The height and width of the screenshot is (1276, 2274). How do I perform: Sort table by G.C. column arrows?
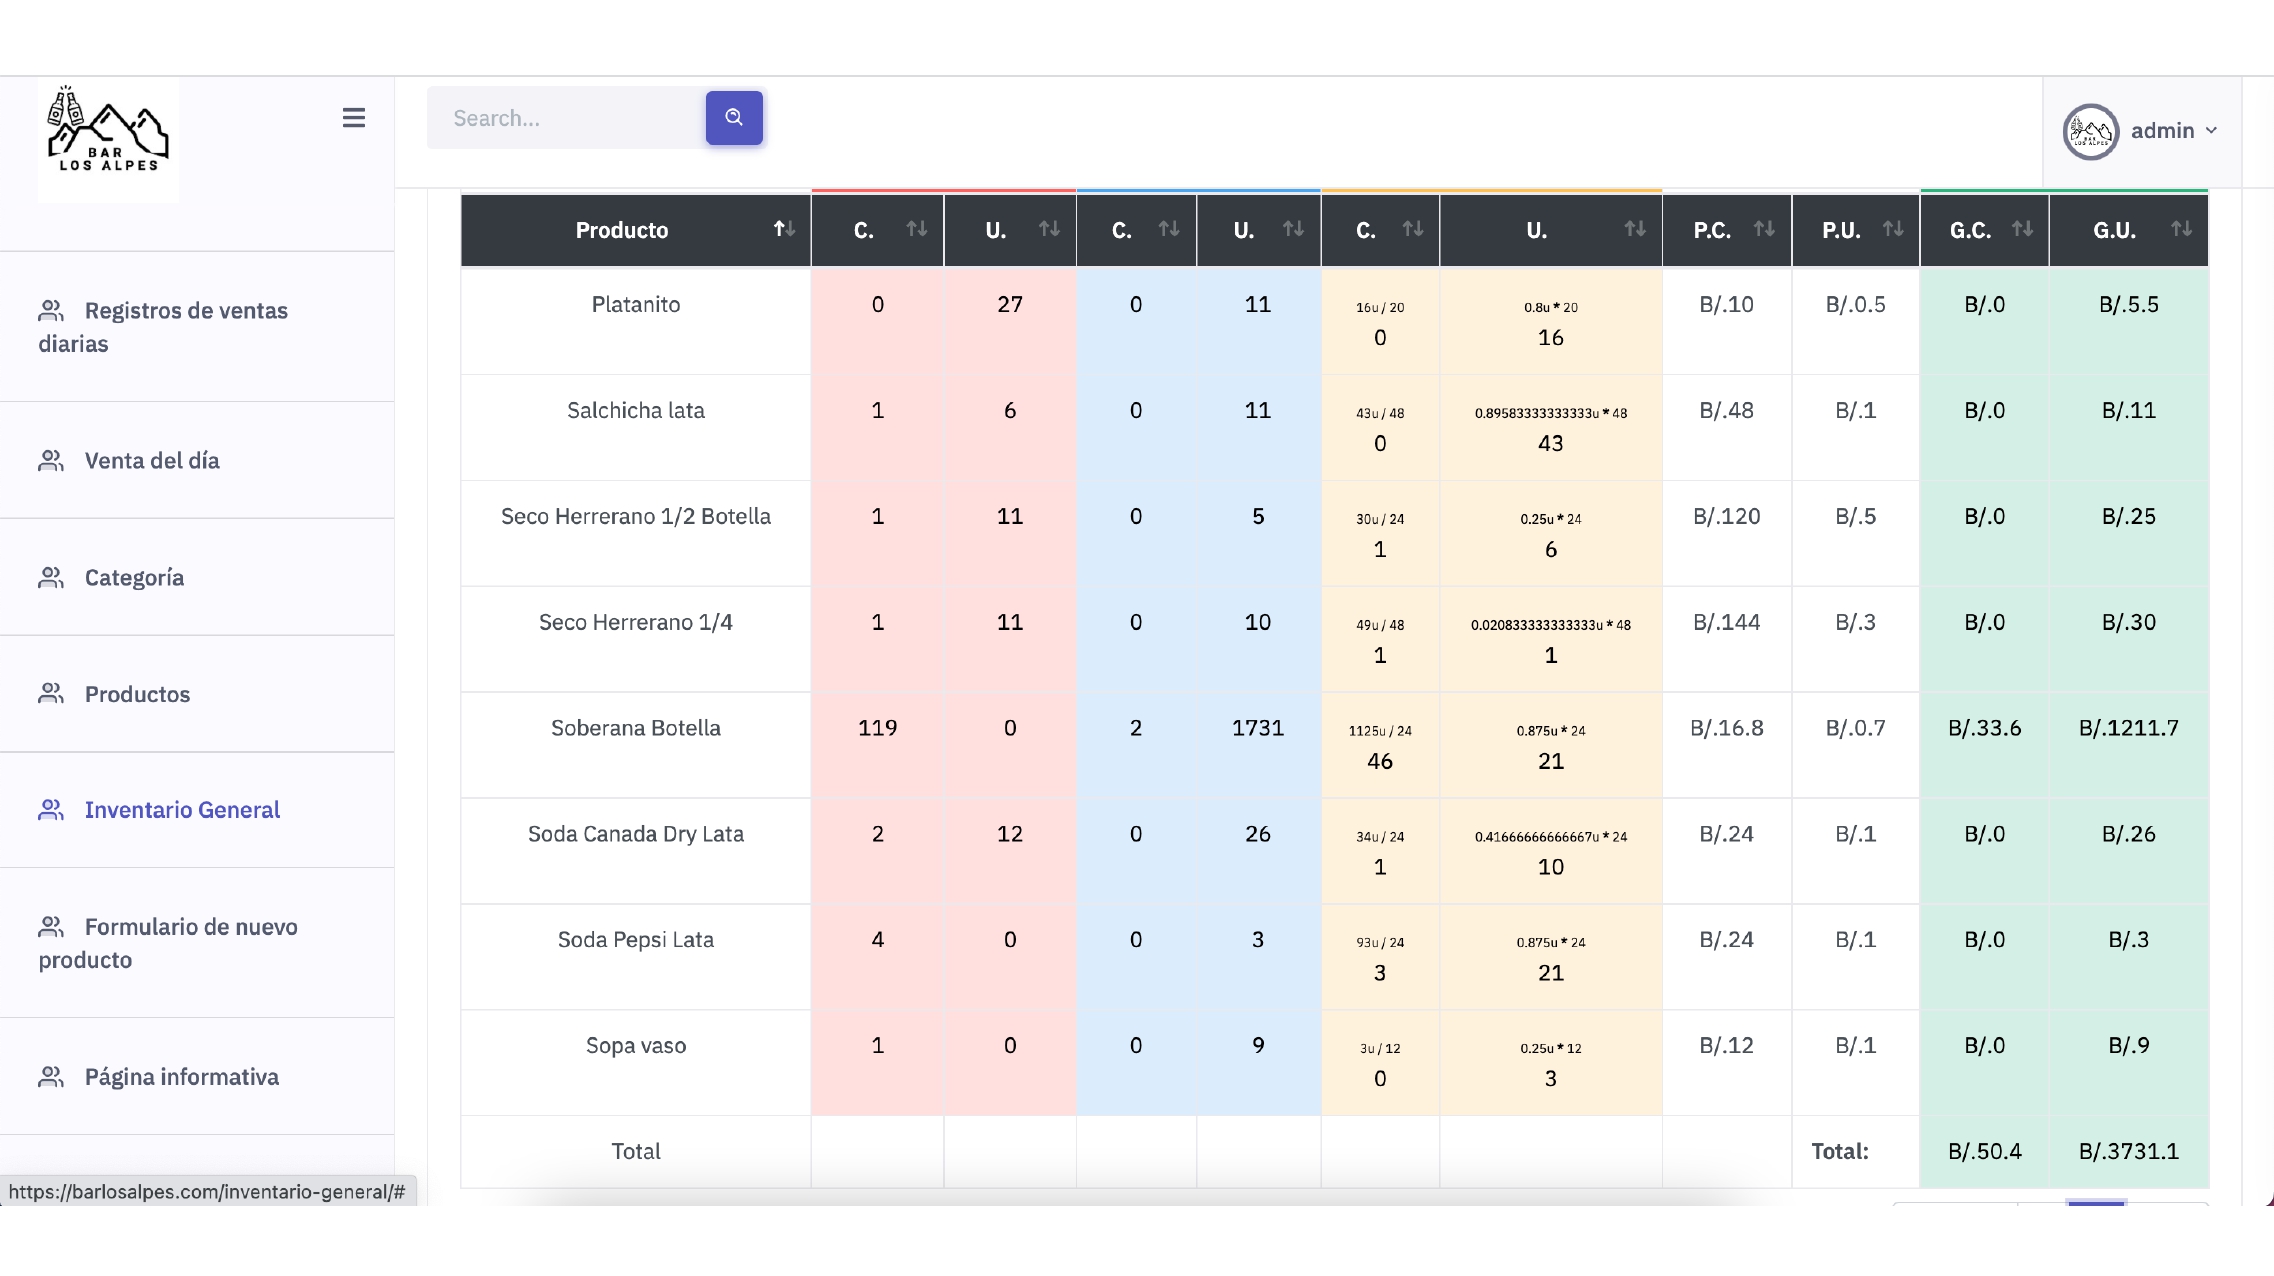click(2022, 230)
